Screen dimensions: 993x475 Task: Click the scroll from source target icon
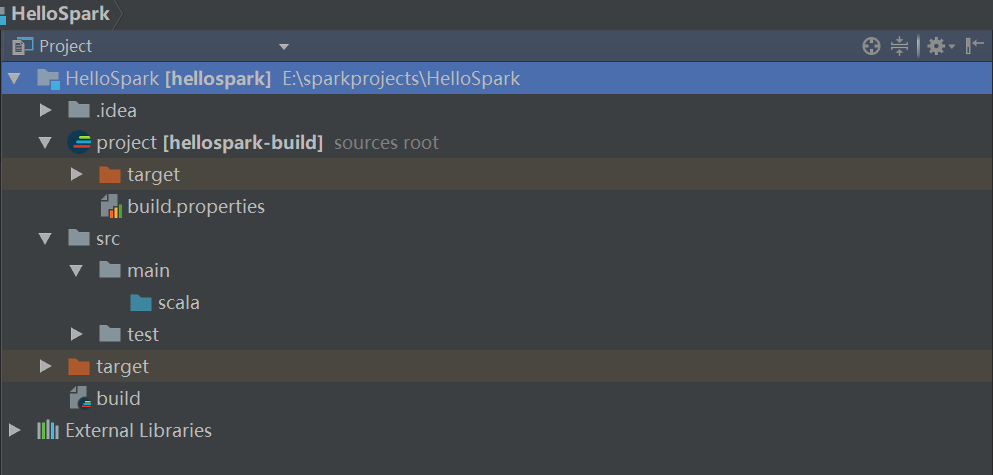tap(871, 46)
